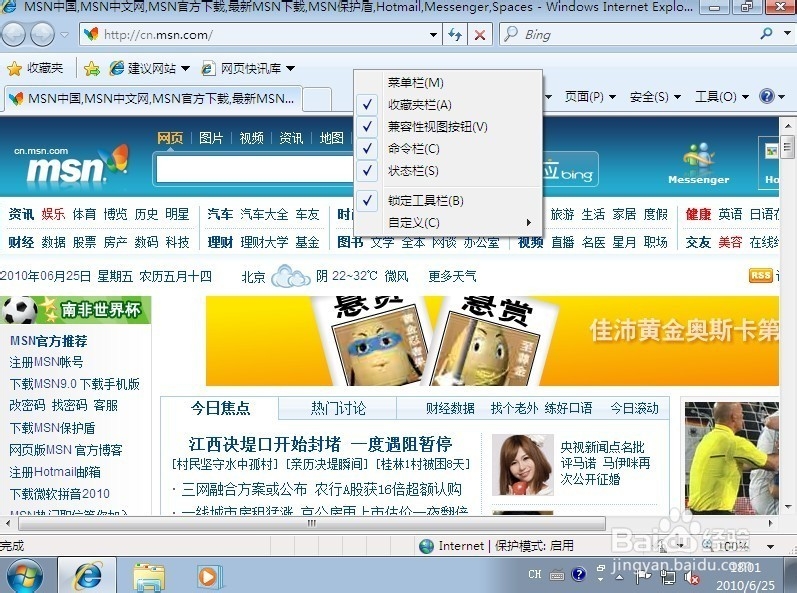This screenshot has height=593, width=797.
Task: Select 地图 map search tab
Action: [331, 138]
